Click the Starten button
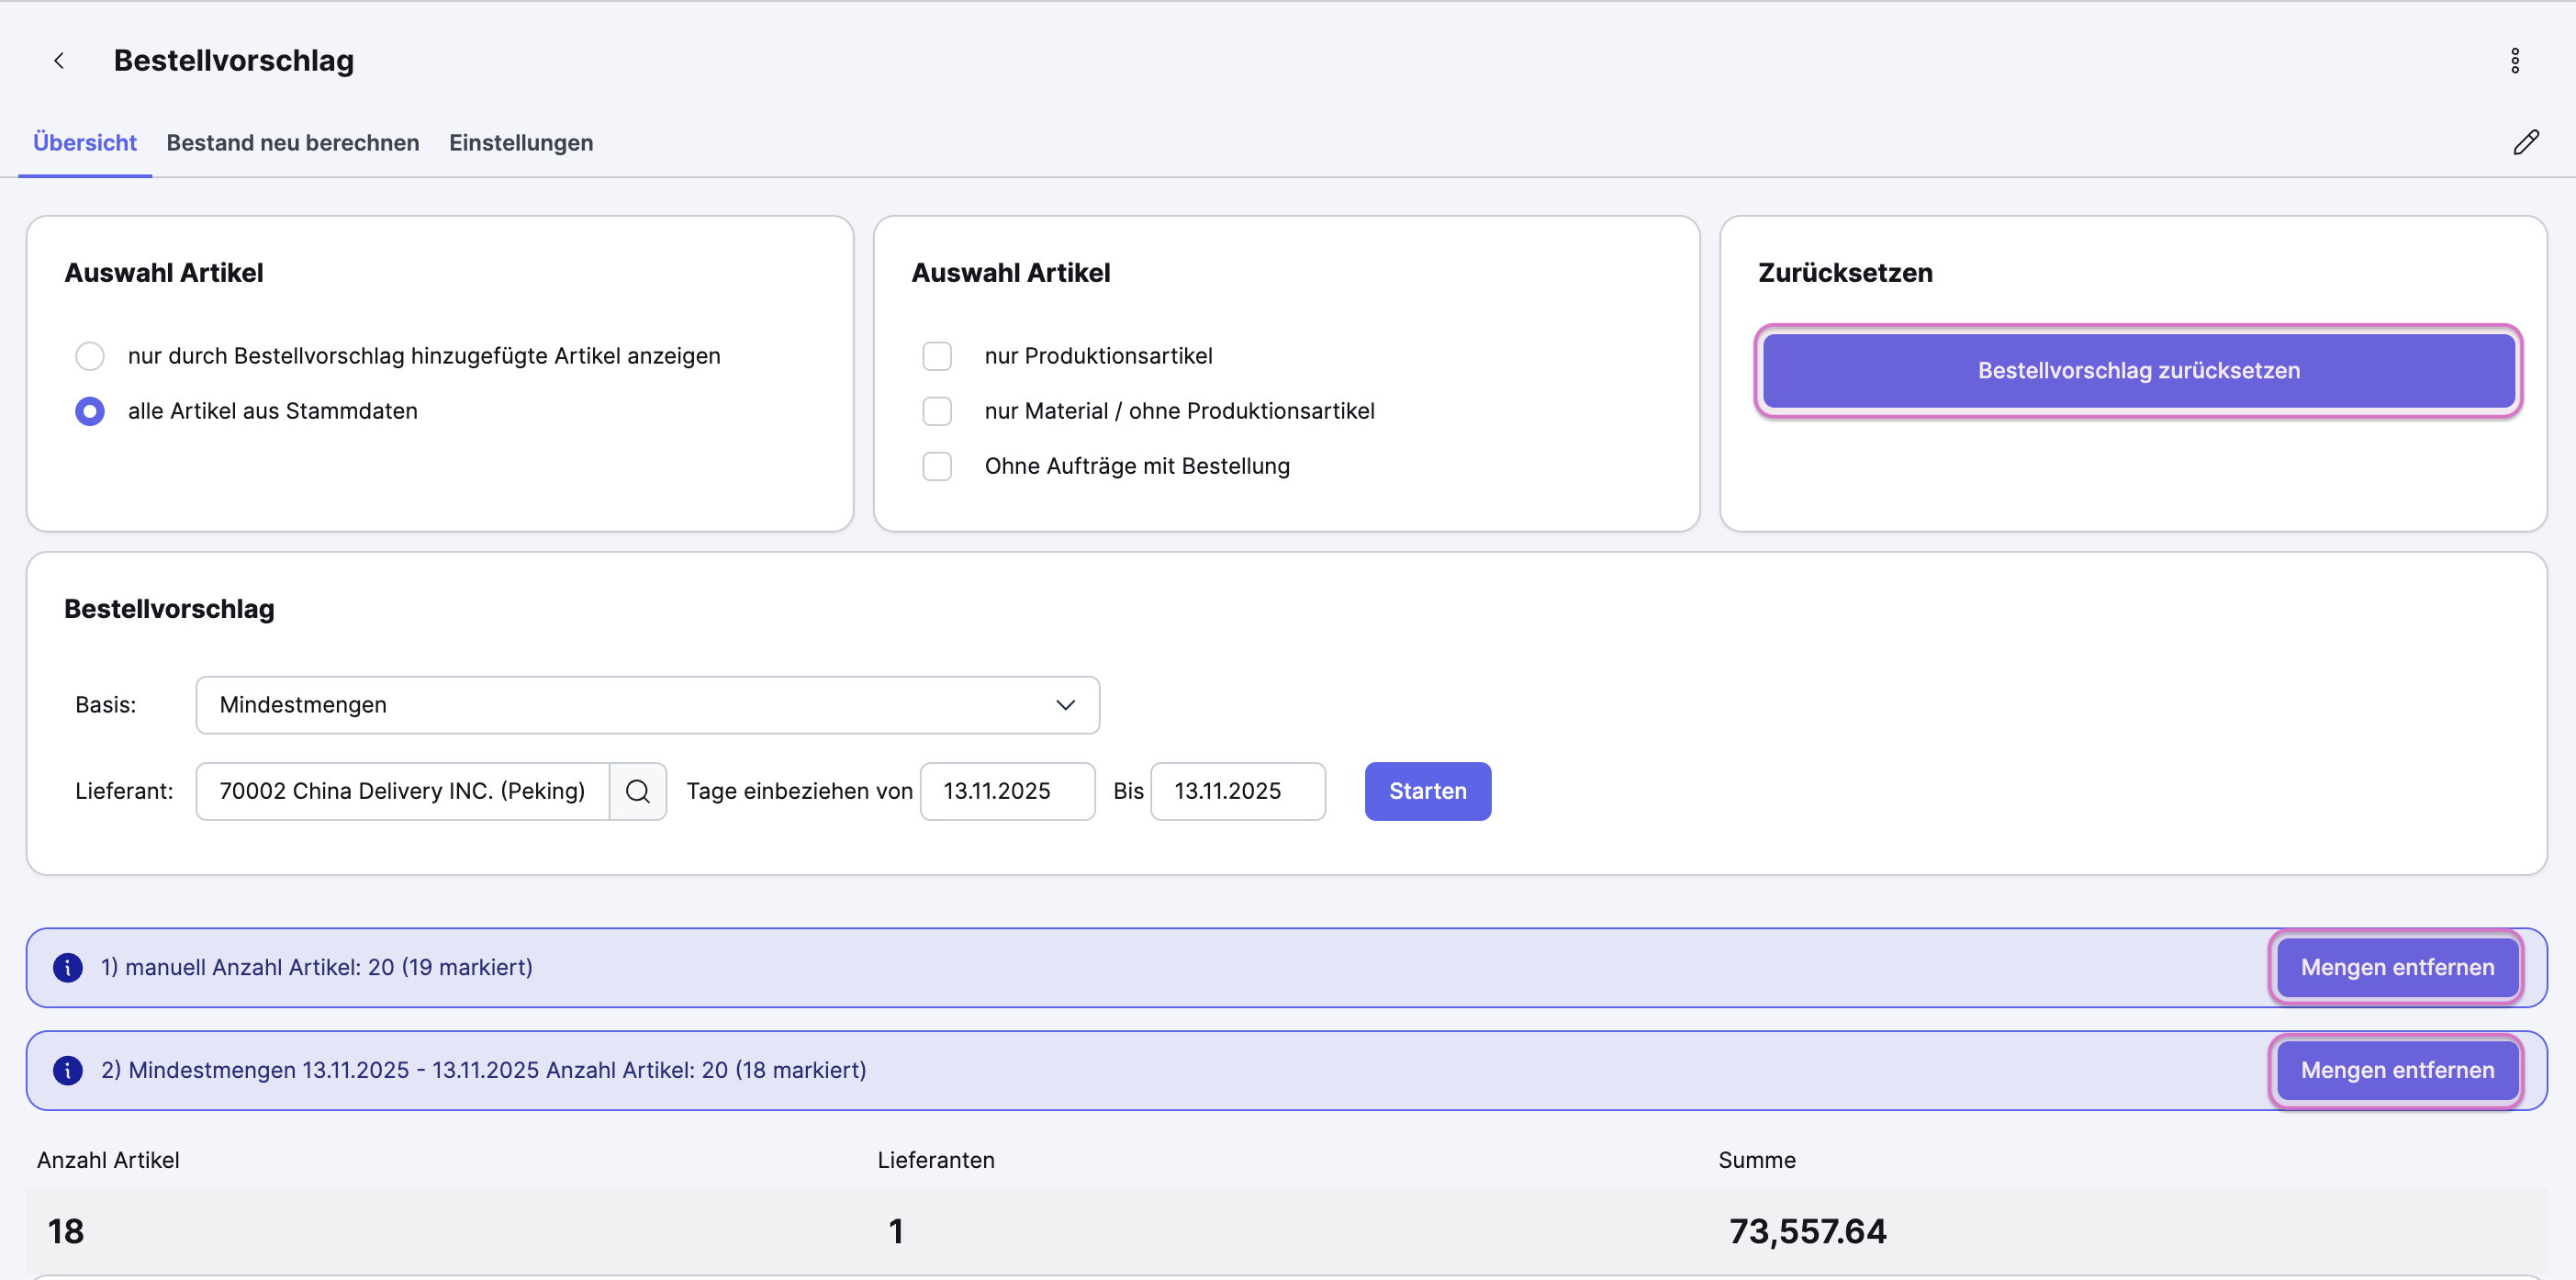The image size is (2576, 1280). [x=1427, y=791]
